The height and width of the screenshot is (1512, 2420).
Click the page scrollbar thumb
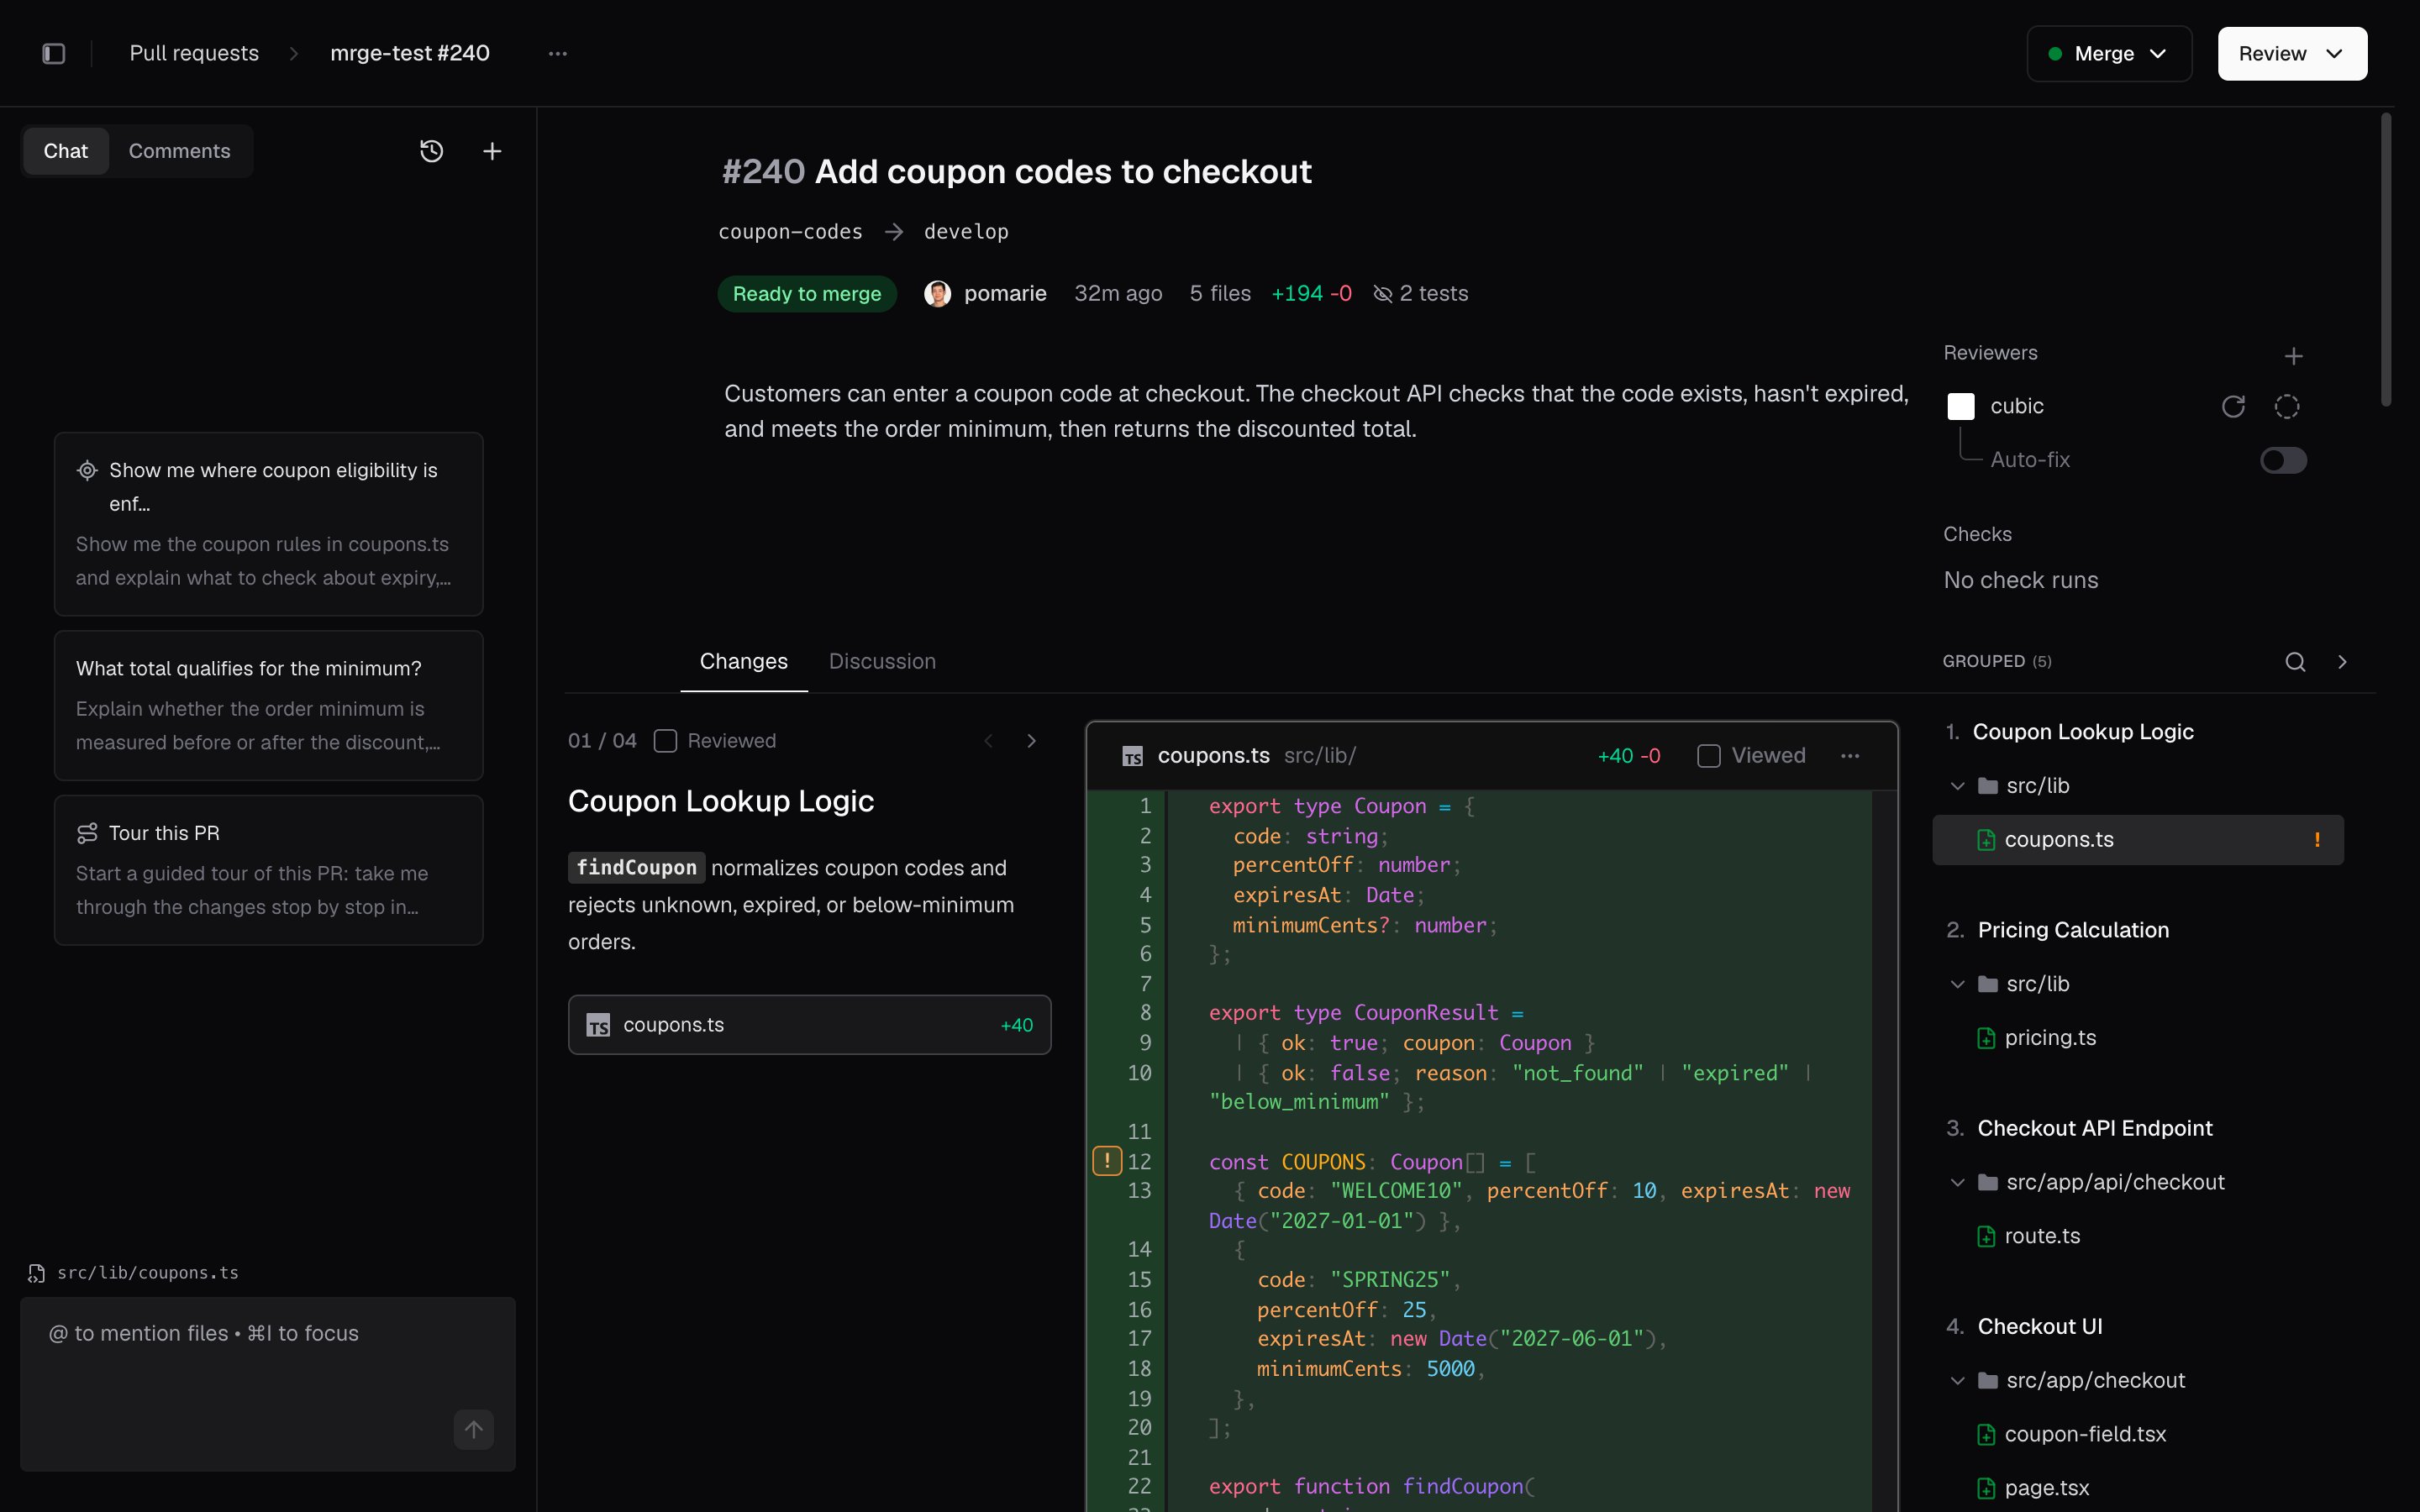(x=2386, y=260)
